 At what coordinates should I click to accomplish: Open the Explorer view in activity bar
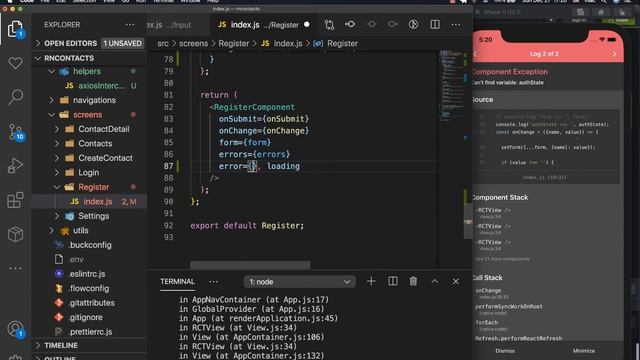click(x=15, y=29)
